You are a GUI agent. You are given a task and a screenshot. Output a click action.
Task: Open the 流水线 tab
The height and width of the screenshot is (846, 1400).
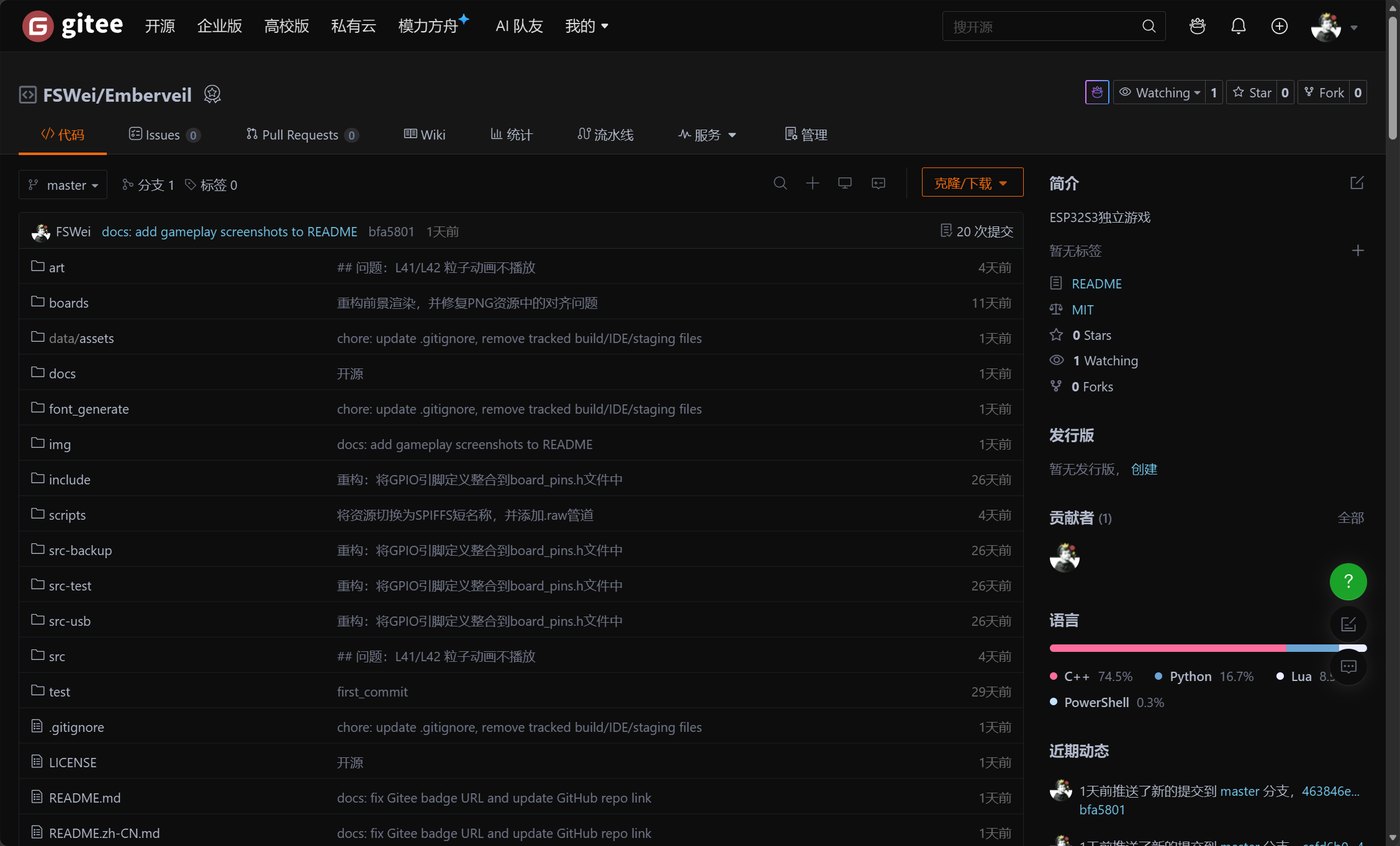(x=606, y=135)
